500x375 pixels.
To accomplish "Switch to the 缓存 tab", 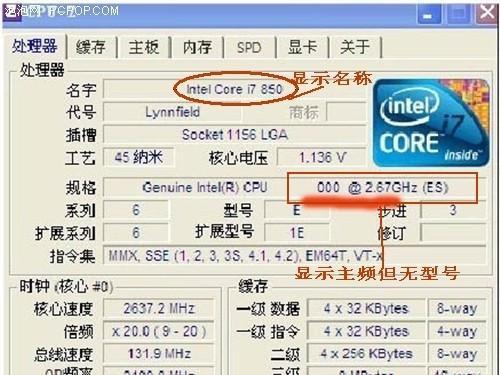I will tap(91, 47).
